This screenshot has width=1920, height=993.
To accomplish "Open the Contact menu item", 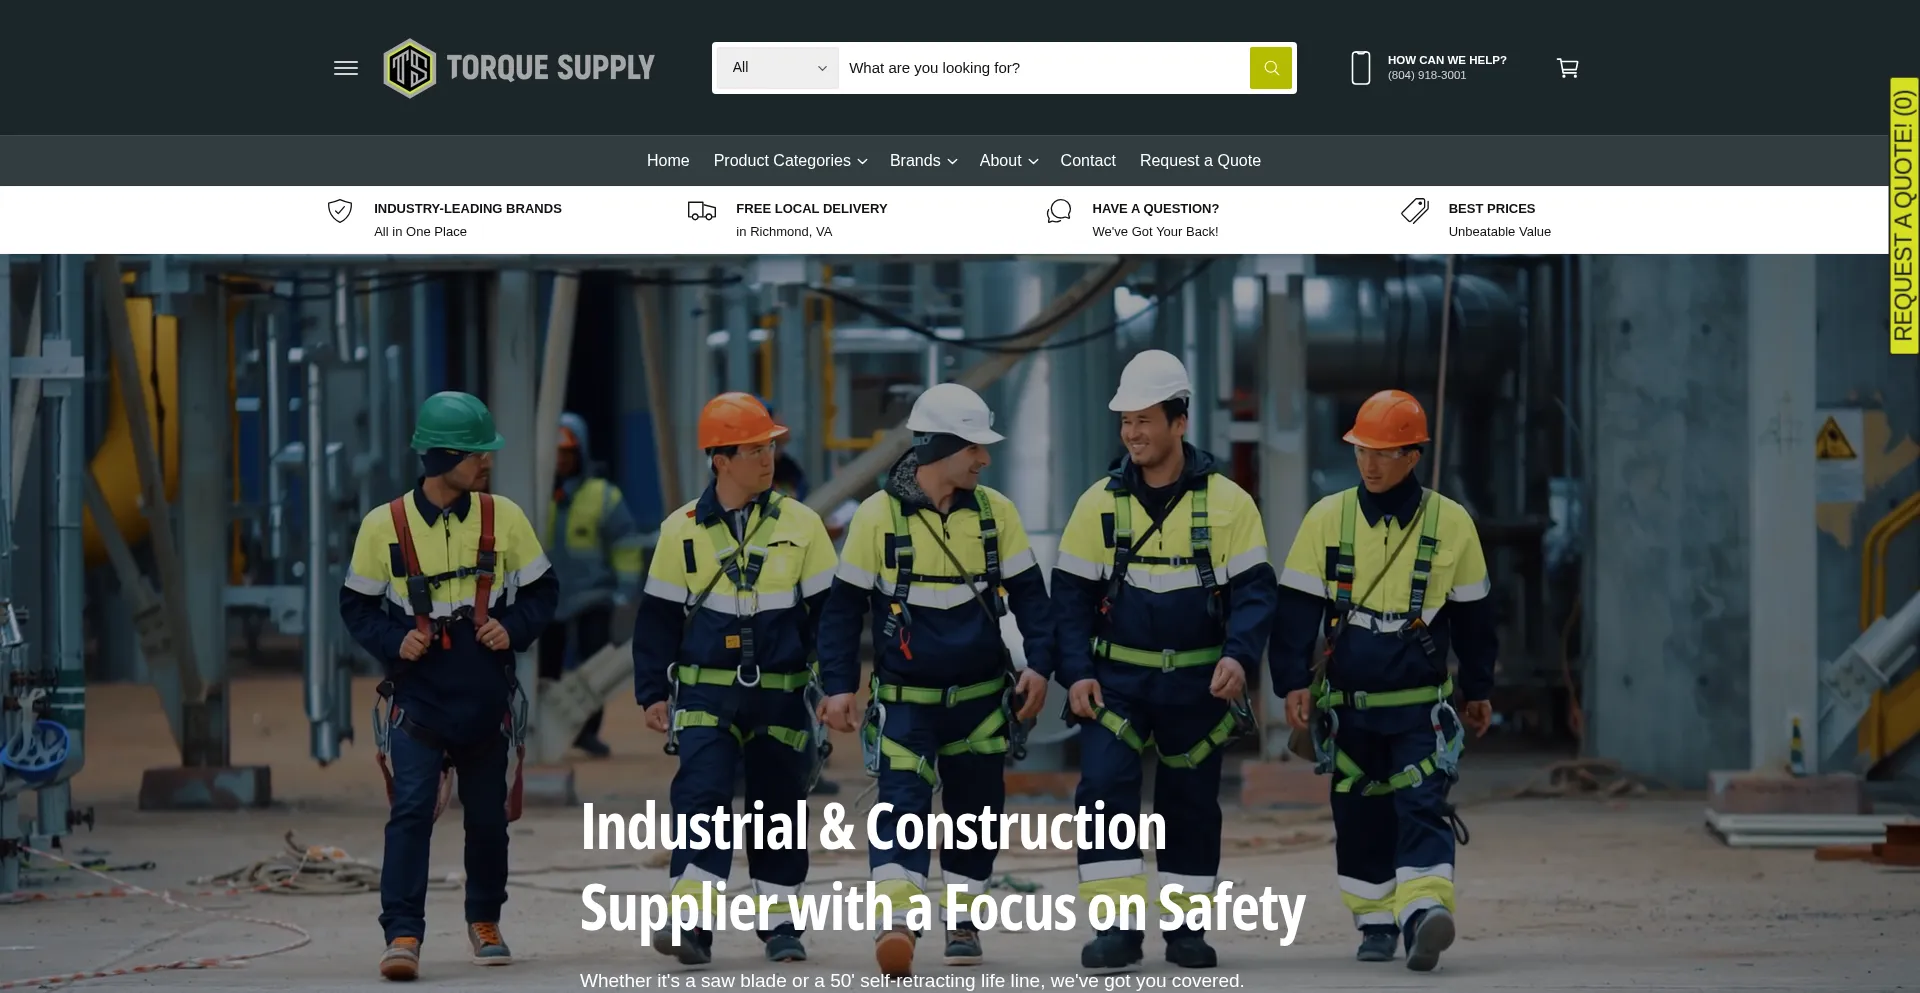I will tap(1088, 161).
